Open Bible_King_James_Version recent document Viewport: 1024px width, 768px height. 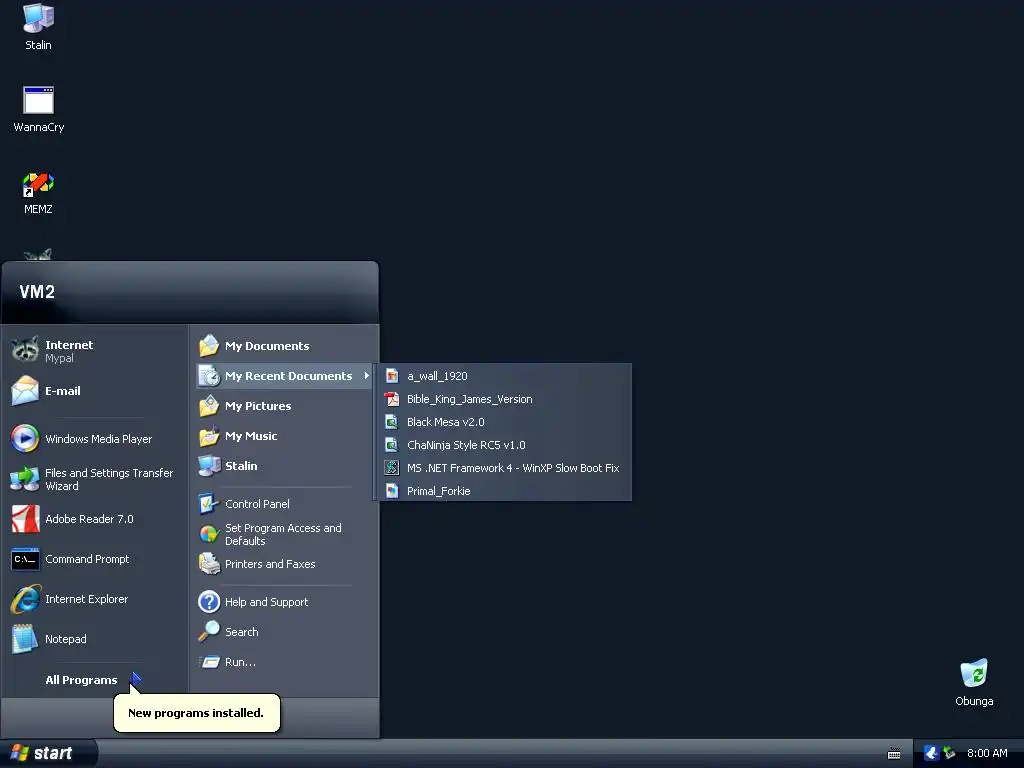pos(505,399)
